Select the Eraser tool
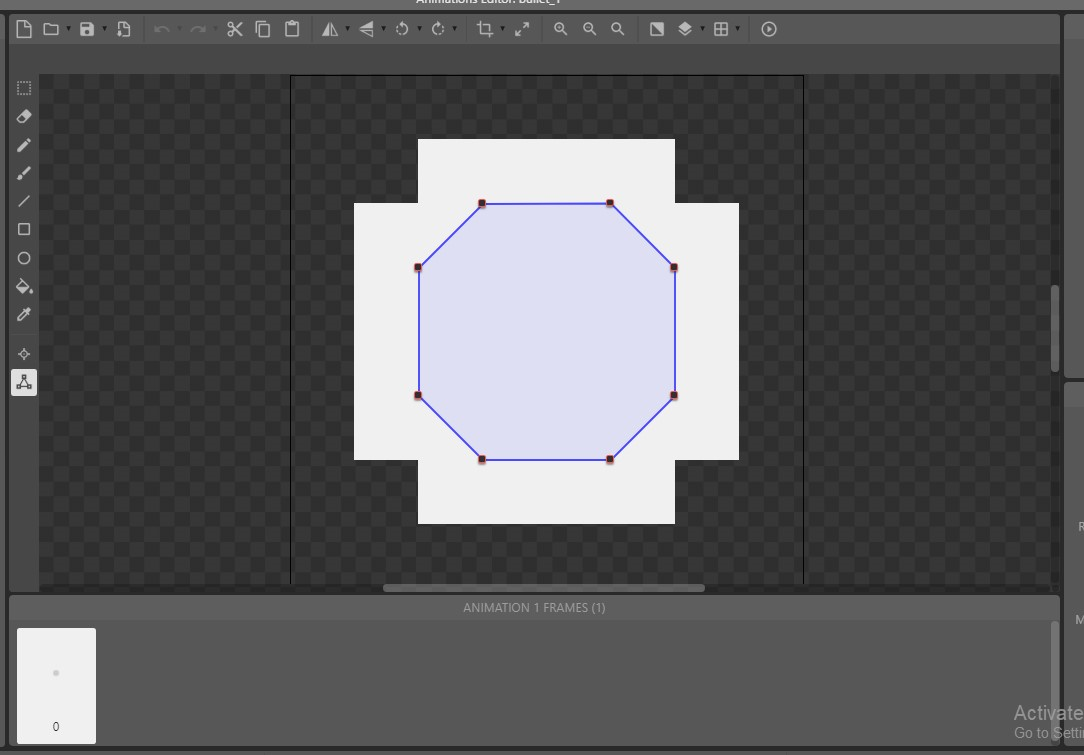 [x=24, y=117]
